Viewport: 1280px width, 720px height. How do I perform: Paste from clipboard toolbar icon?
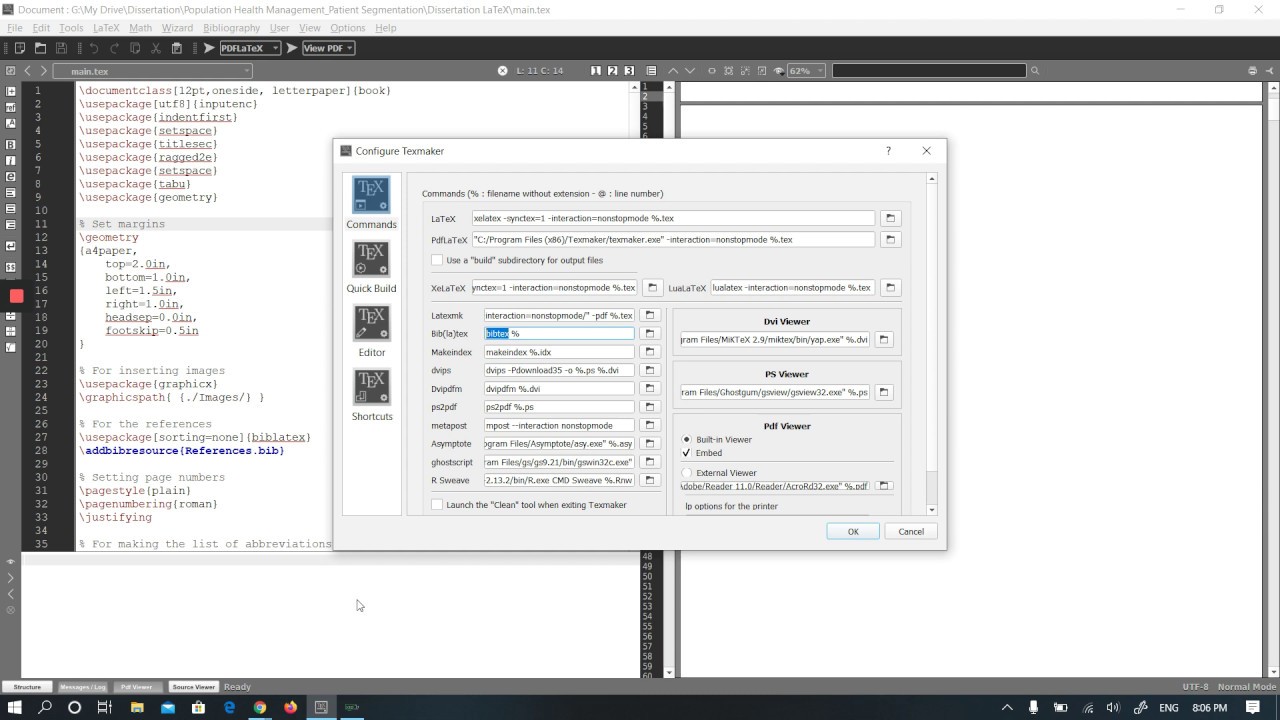[177, 48]
